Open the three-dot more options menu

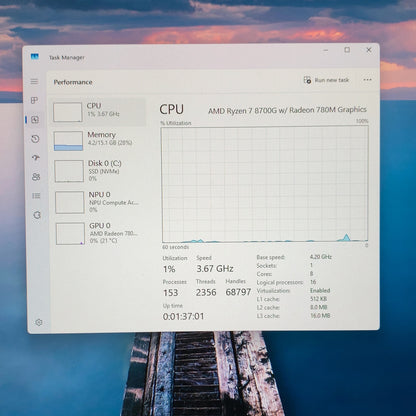pos(367,80)
